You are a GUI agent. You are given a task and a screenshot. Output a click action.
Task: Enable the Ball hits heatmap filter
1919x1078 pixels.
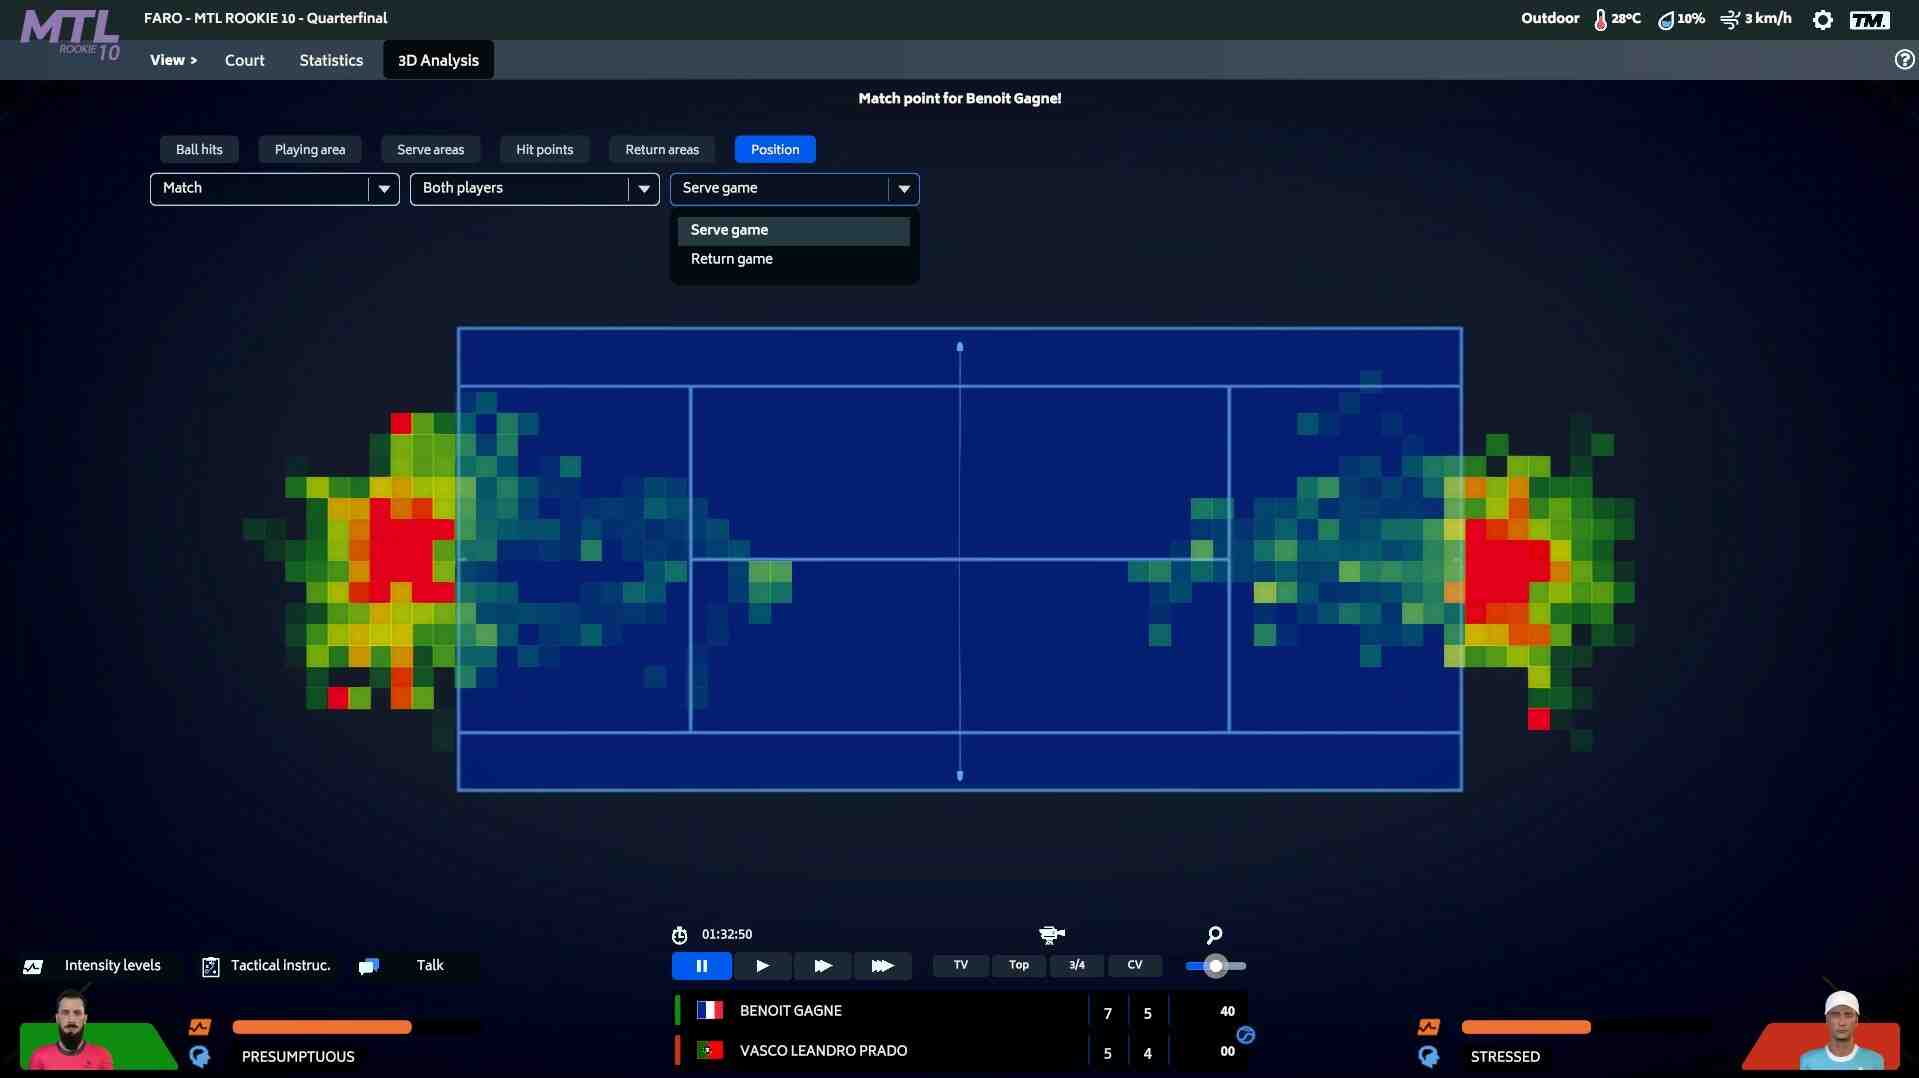coord(199,150)
